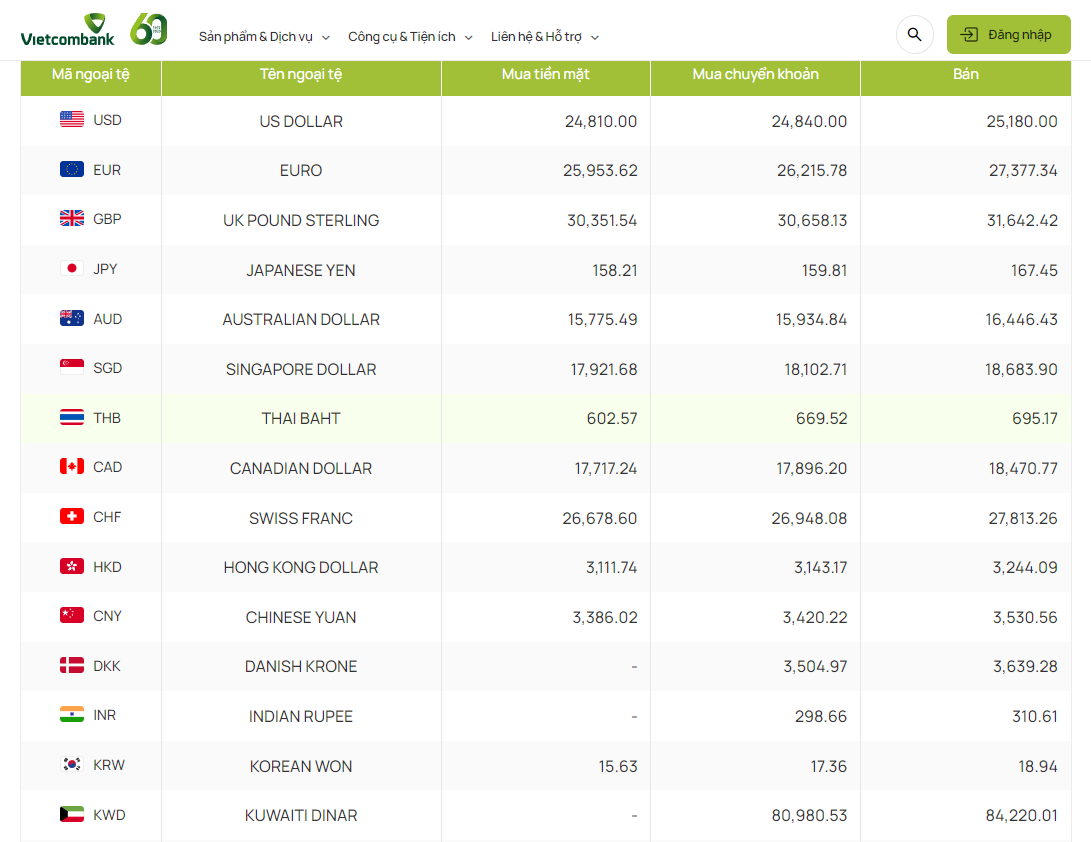Viewport: 1091px width, 842px height.
Task: Select the South Korean flag icon
Action: coord(72,765)
